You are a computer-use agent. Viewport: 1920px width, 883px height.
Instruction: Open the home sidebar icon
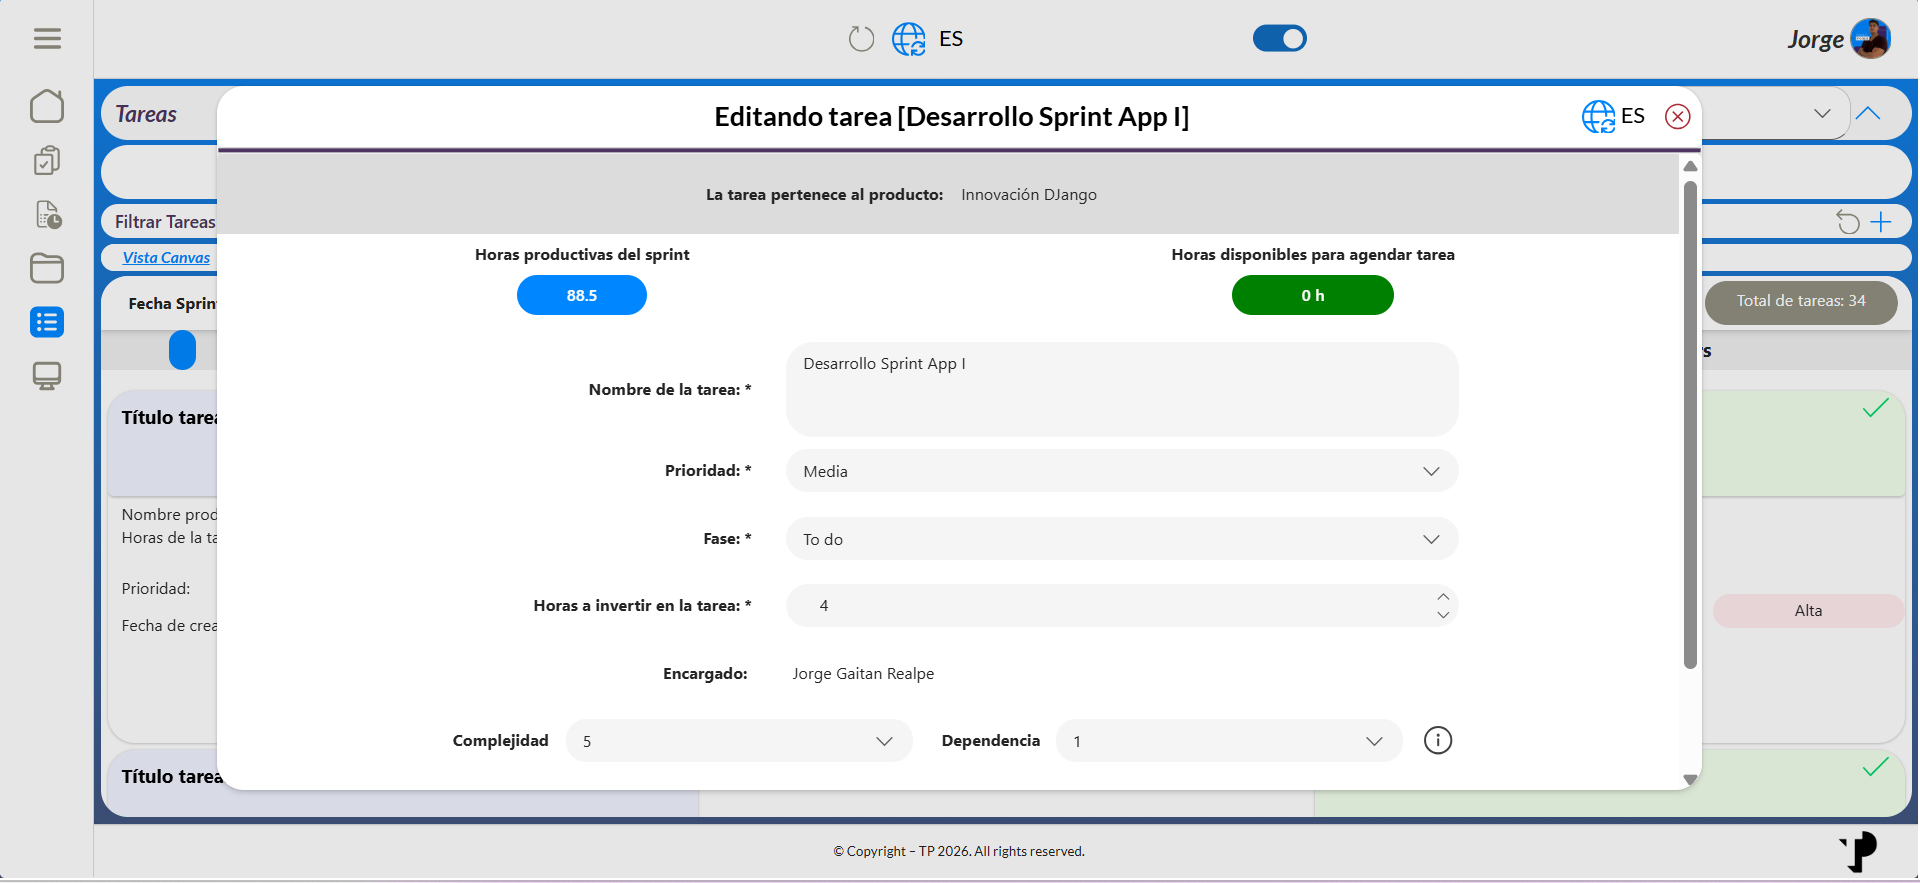tap(47, 106)
